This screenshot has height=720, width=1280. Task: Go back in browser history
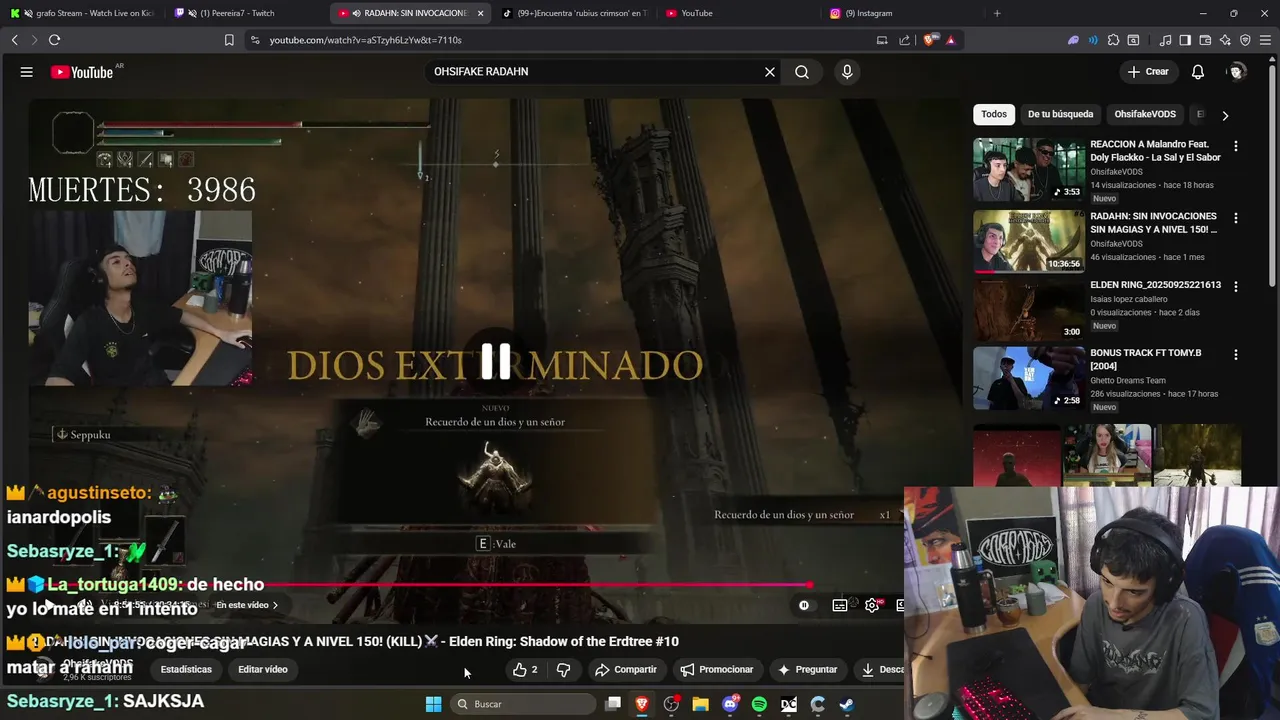coord(14,40)
